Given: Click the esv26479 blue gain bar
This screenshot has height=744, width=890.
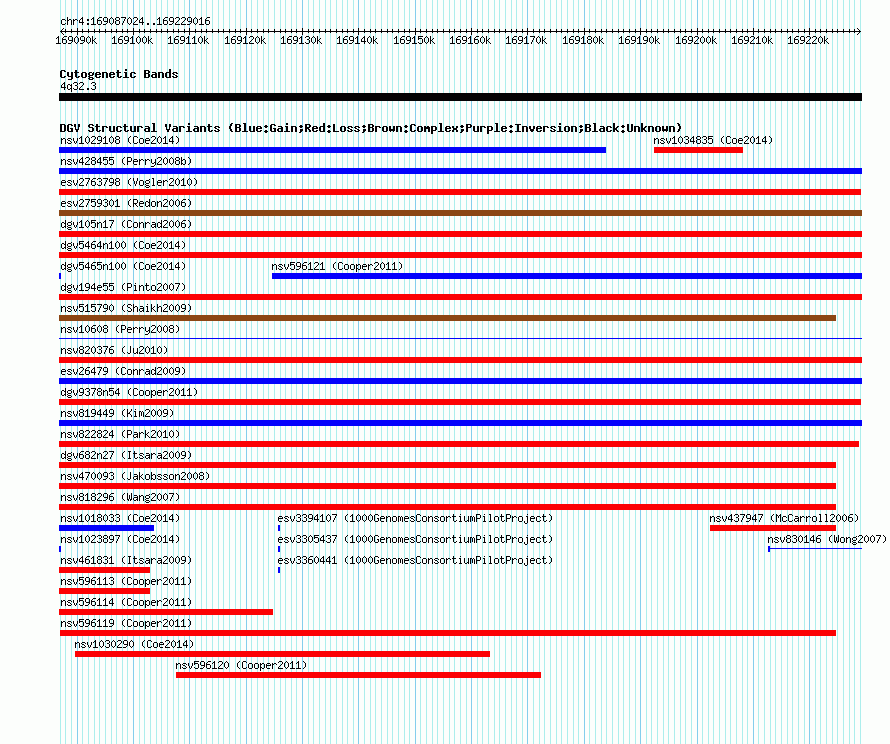Looking at the screenshot, I should [460, 381].
